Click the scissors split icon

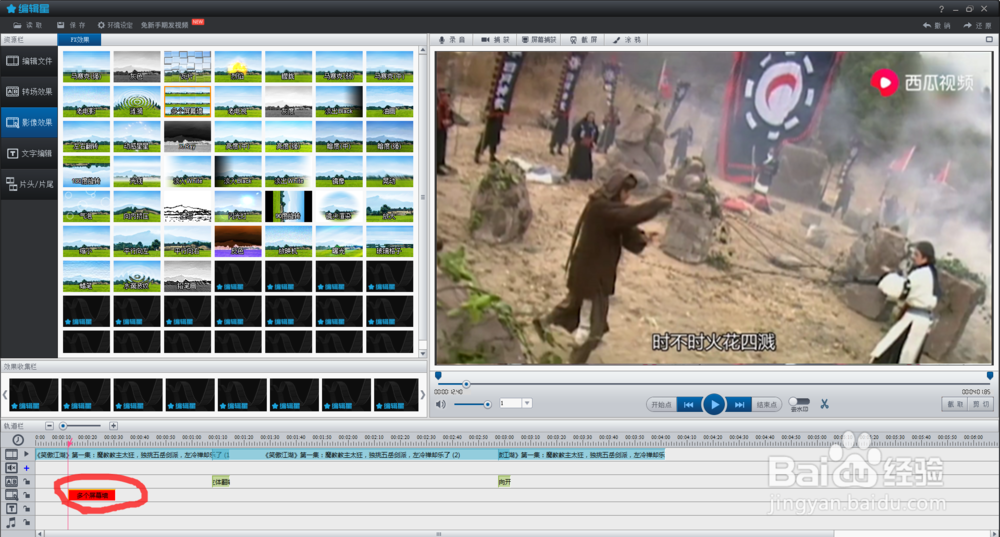point(825,404)
